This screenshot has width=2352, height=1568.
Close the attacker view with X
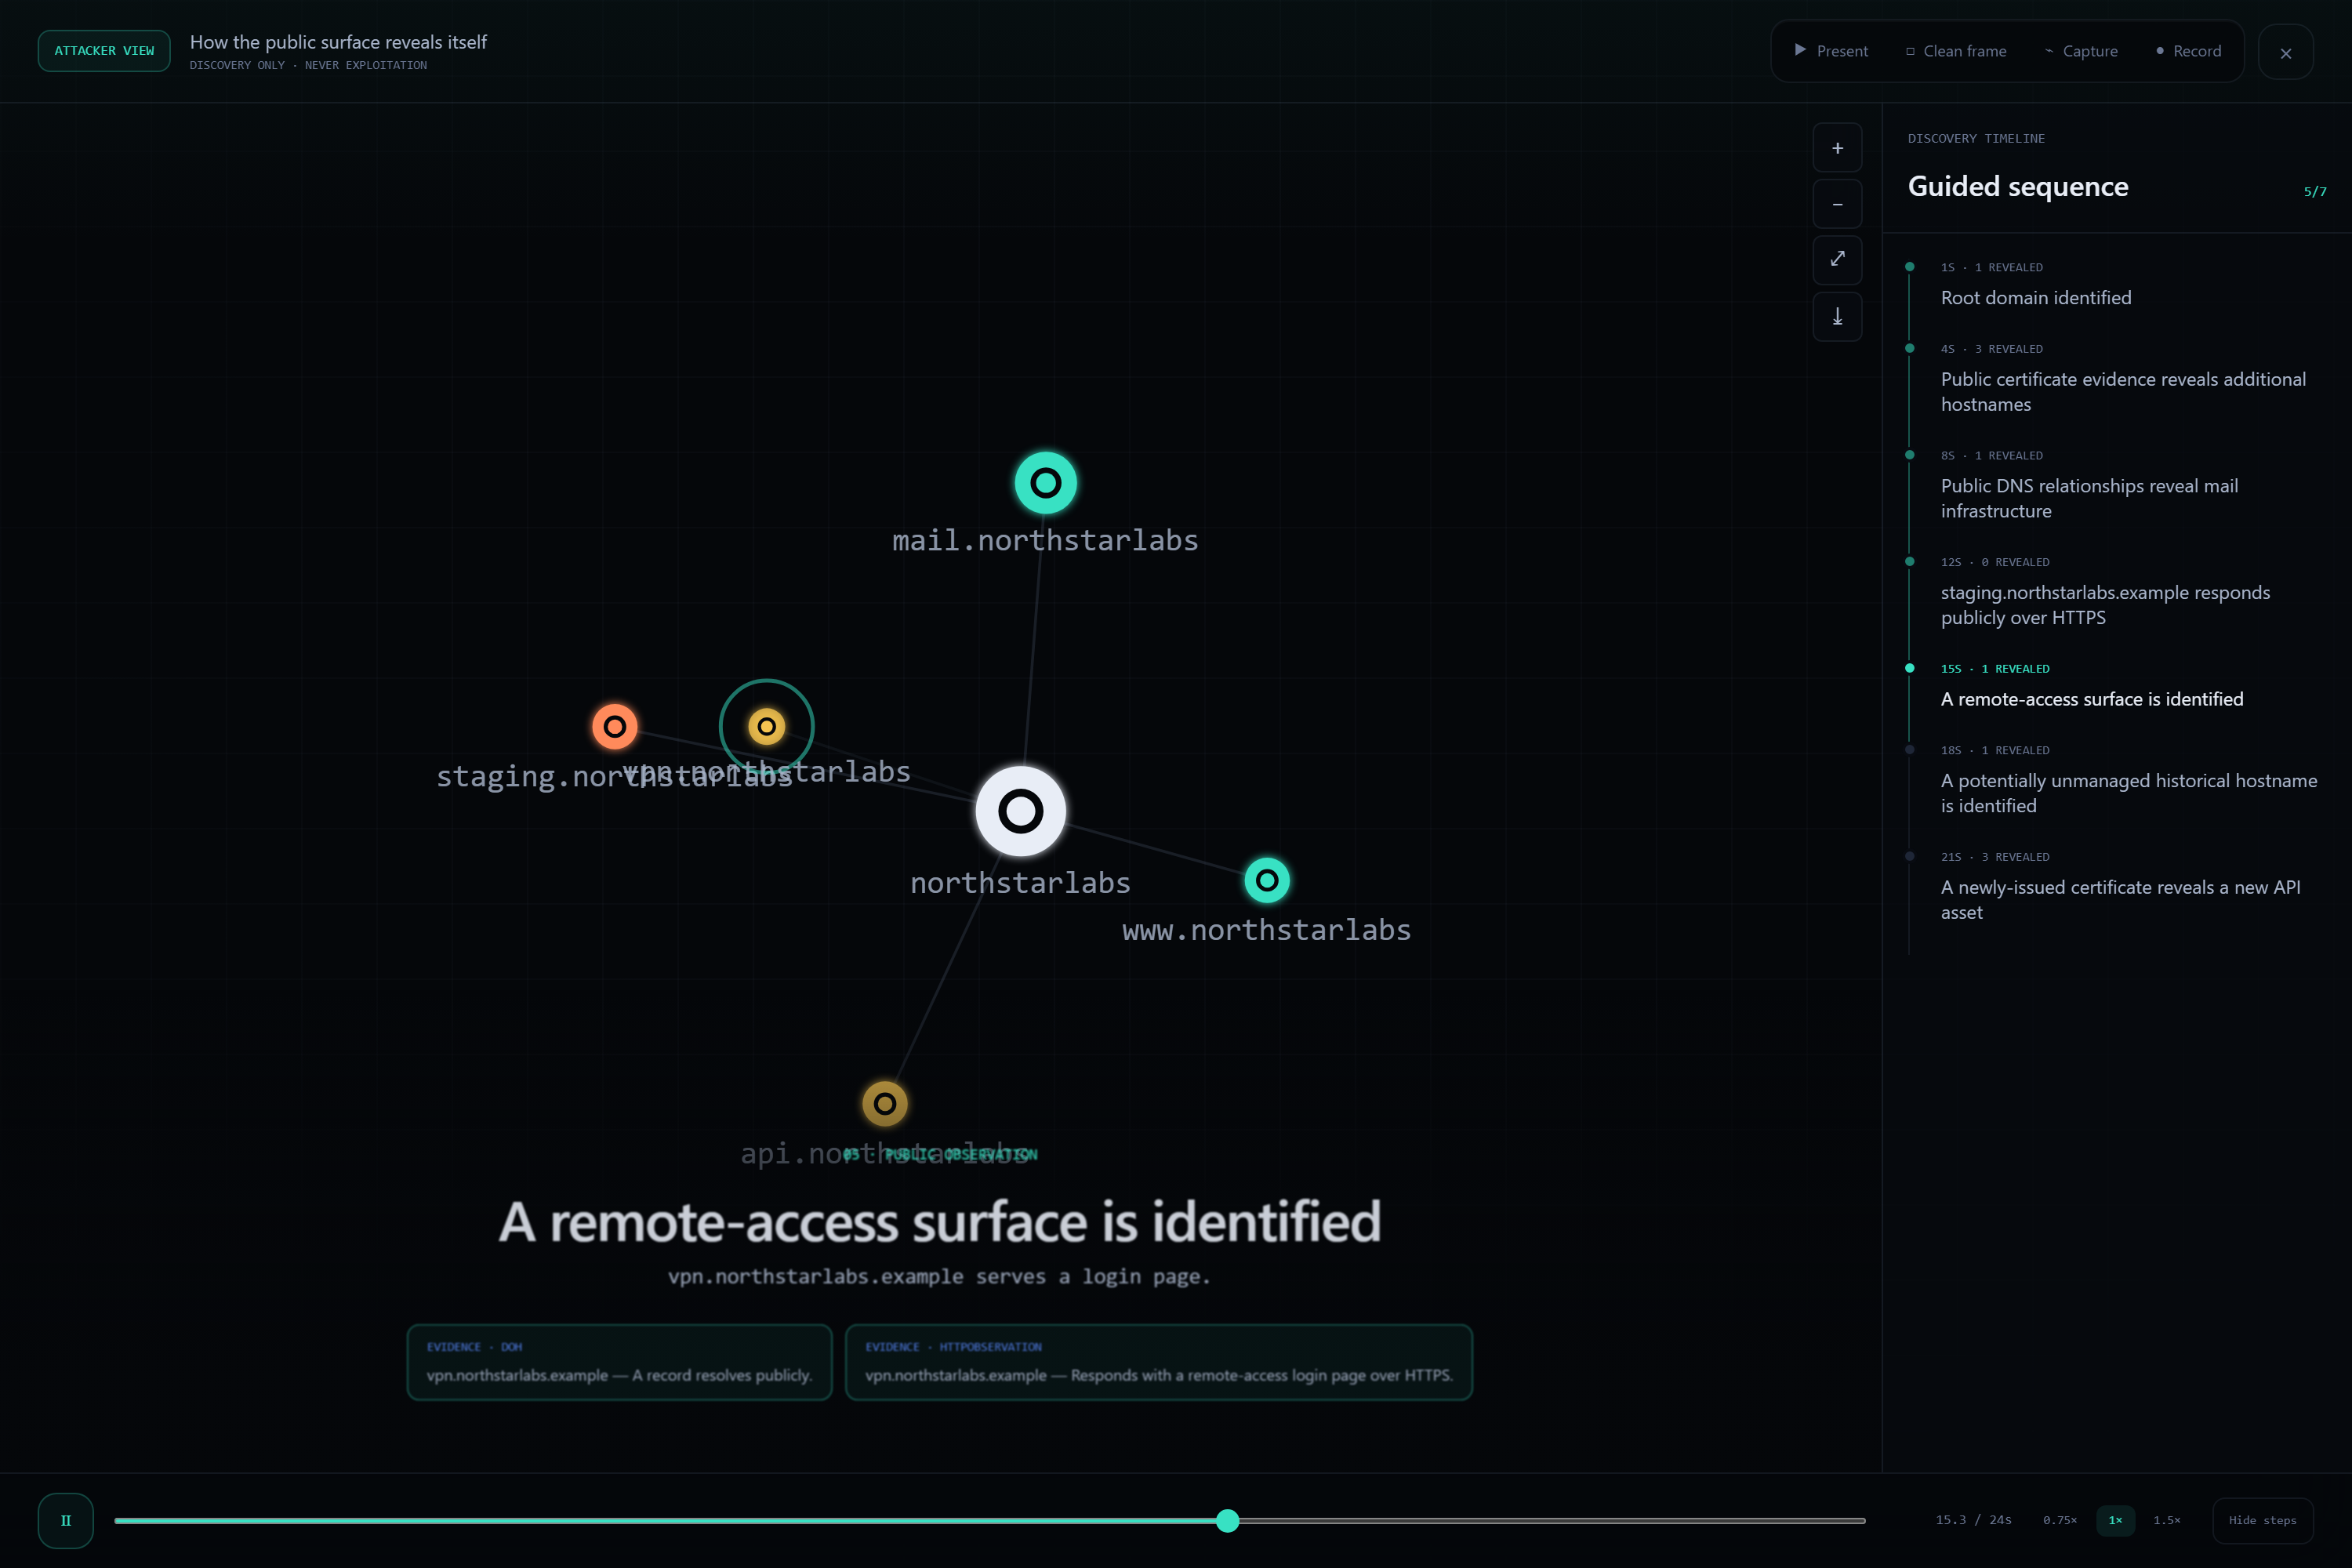click(2285, 52)
